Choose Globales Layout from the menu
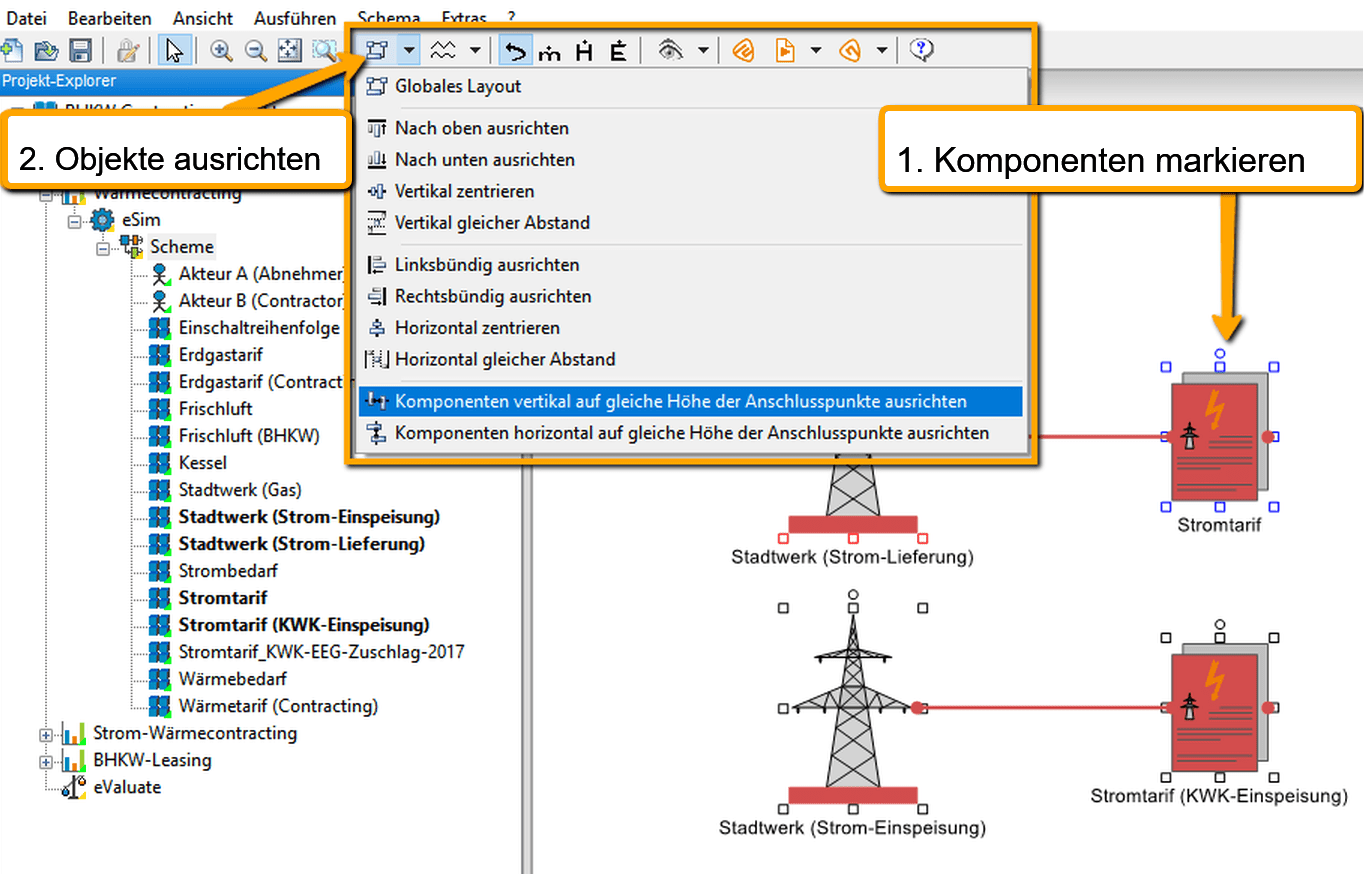The image size is (1364, 879). 690,86
